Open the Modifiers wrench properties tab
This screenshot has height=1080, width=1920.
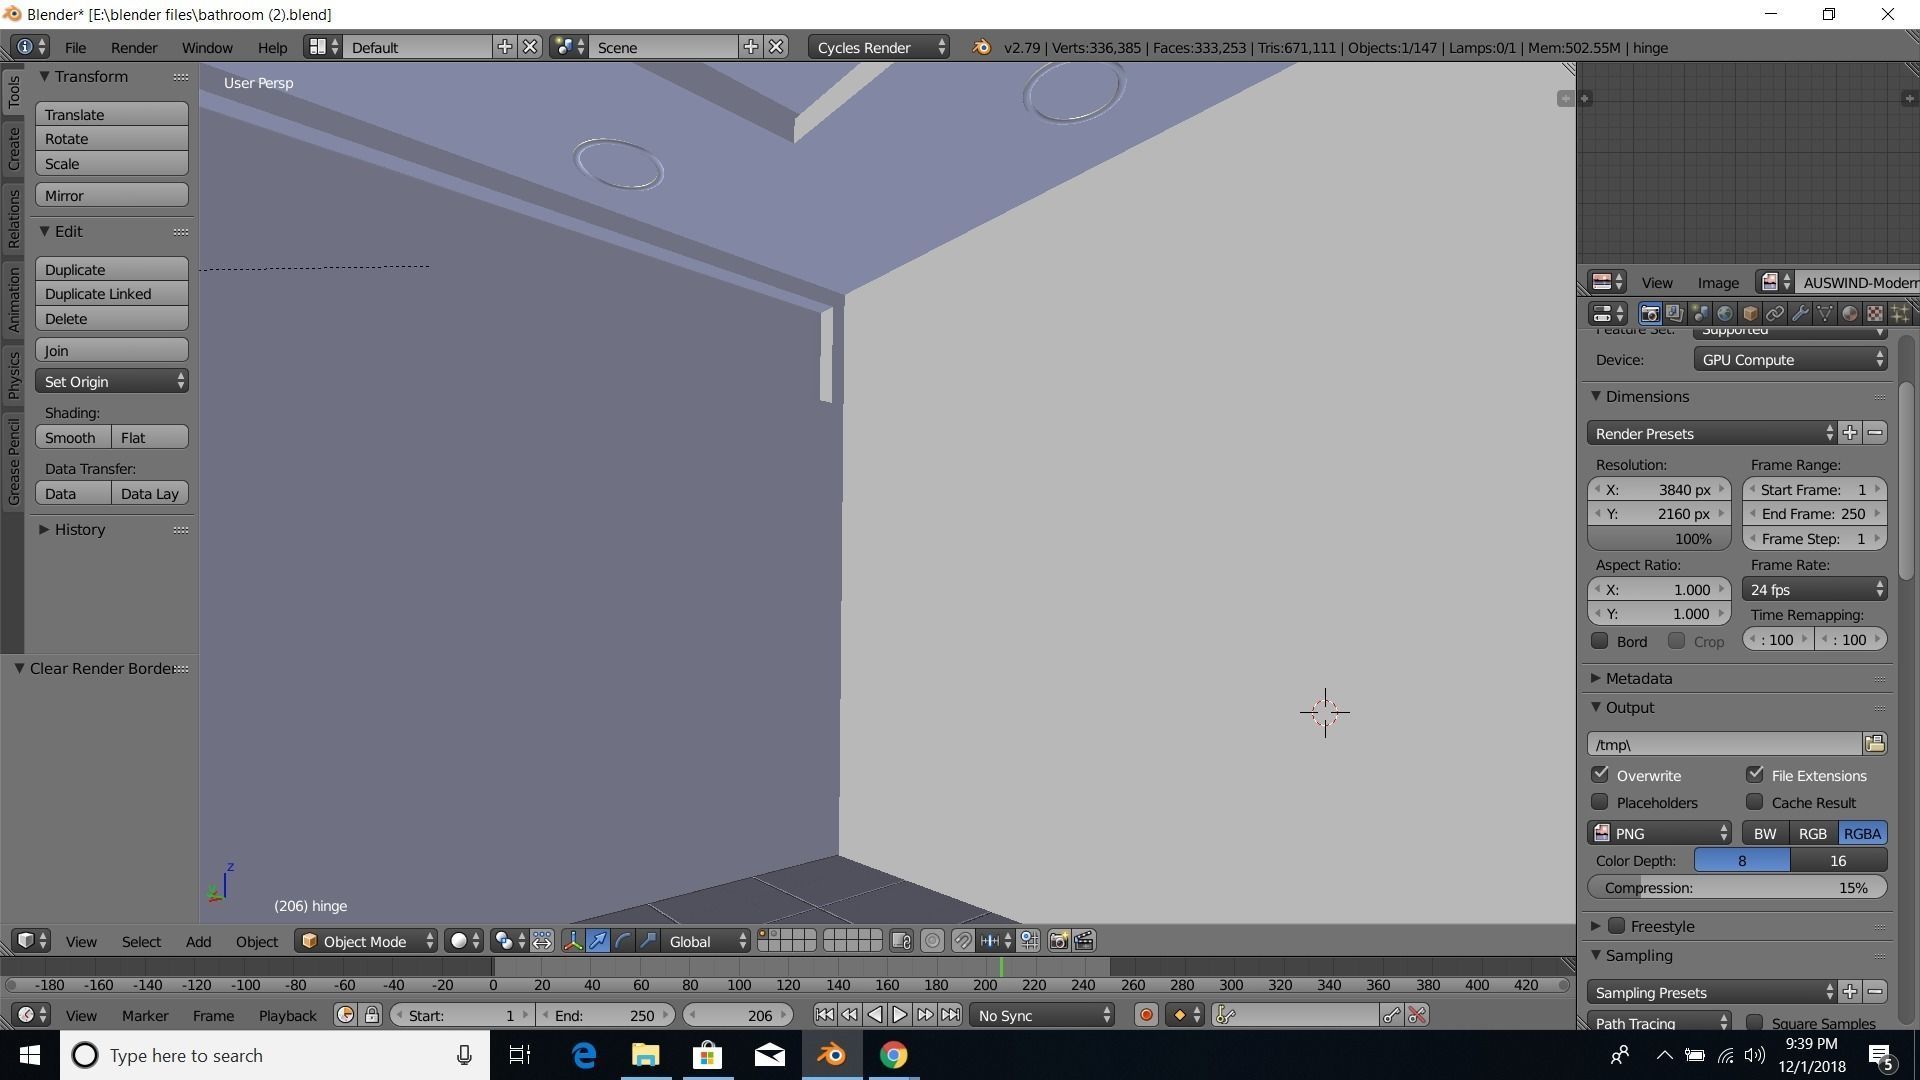coord(1800,313)
